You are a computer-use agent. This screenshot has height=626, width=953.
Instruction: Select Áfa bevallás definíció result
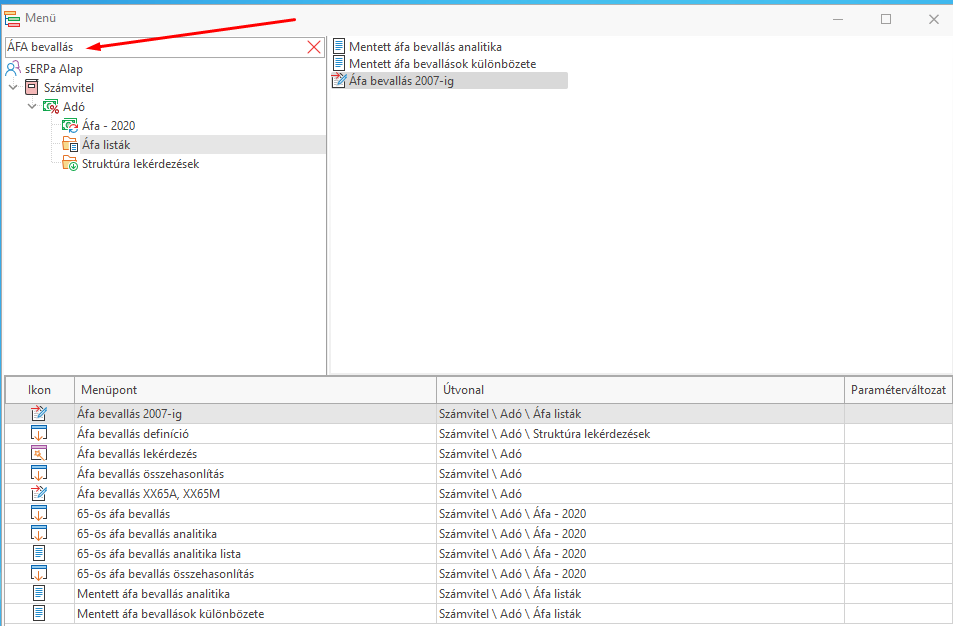(133, 434)
